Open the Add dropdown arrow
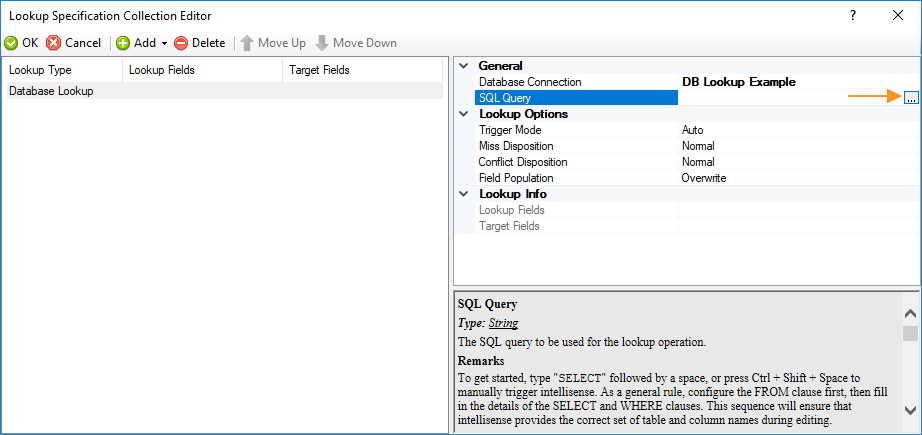 pyautogui.click(x=164, y=44)
